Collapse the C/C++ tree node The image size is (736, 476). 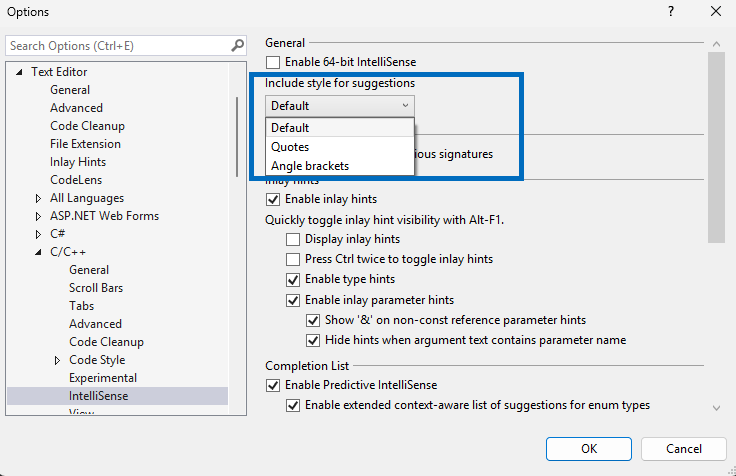(x=38, y=252)
